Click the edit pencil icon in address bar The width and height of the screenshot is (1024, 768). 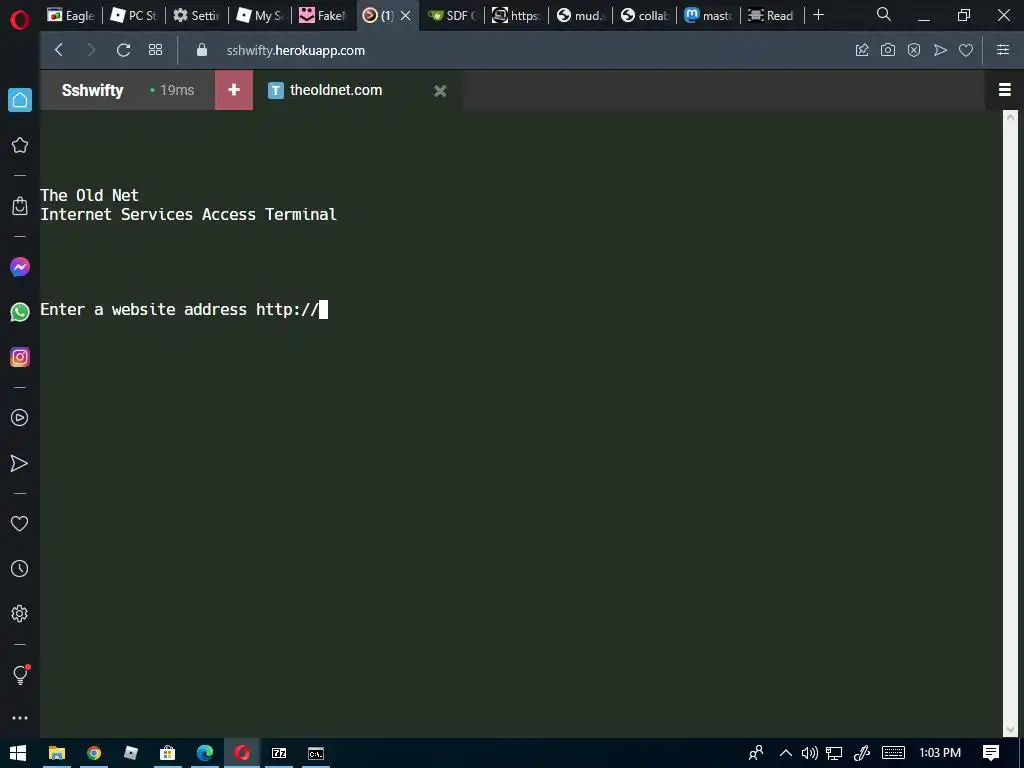tap(862, 50)
